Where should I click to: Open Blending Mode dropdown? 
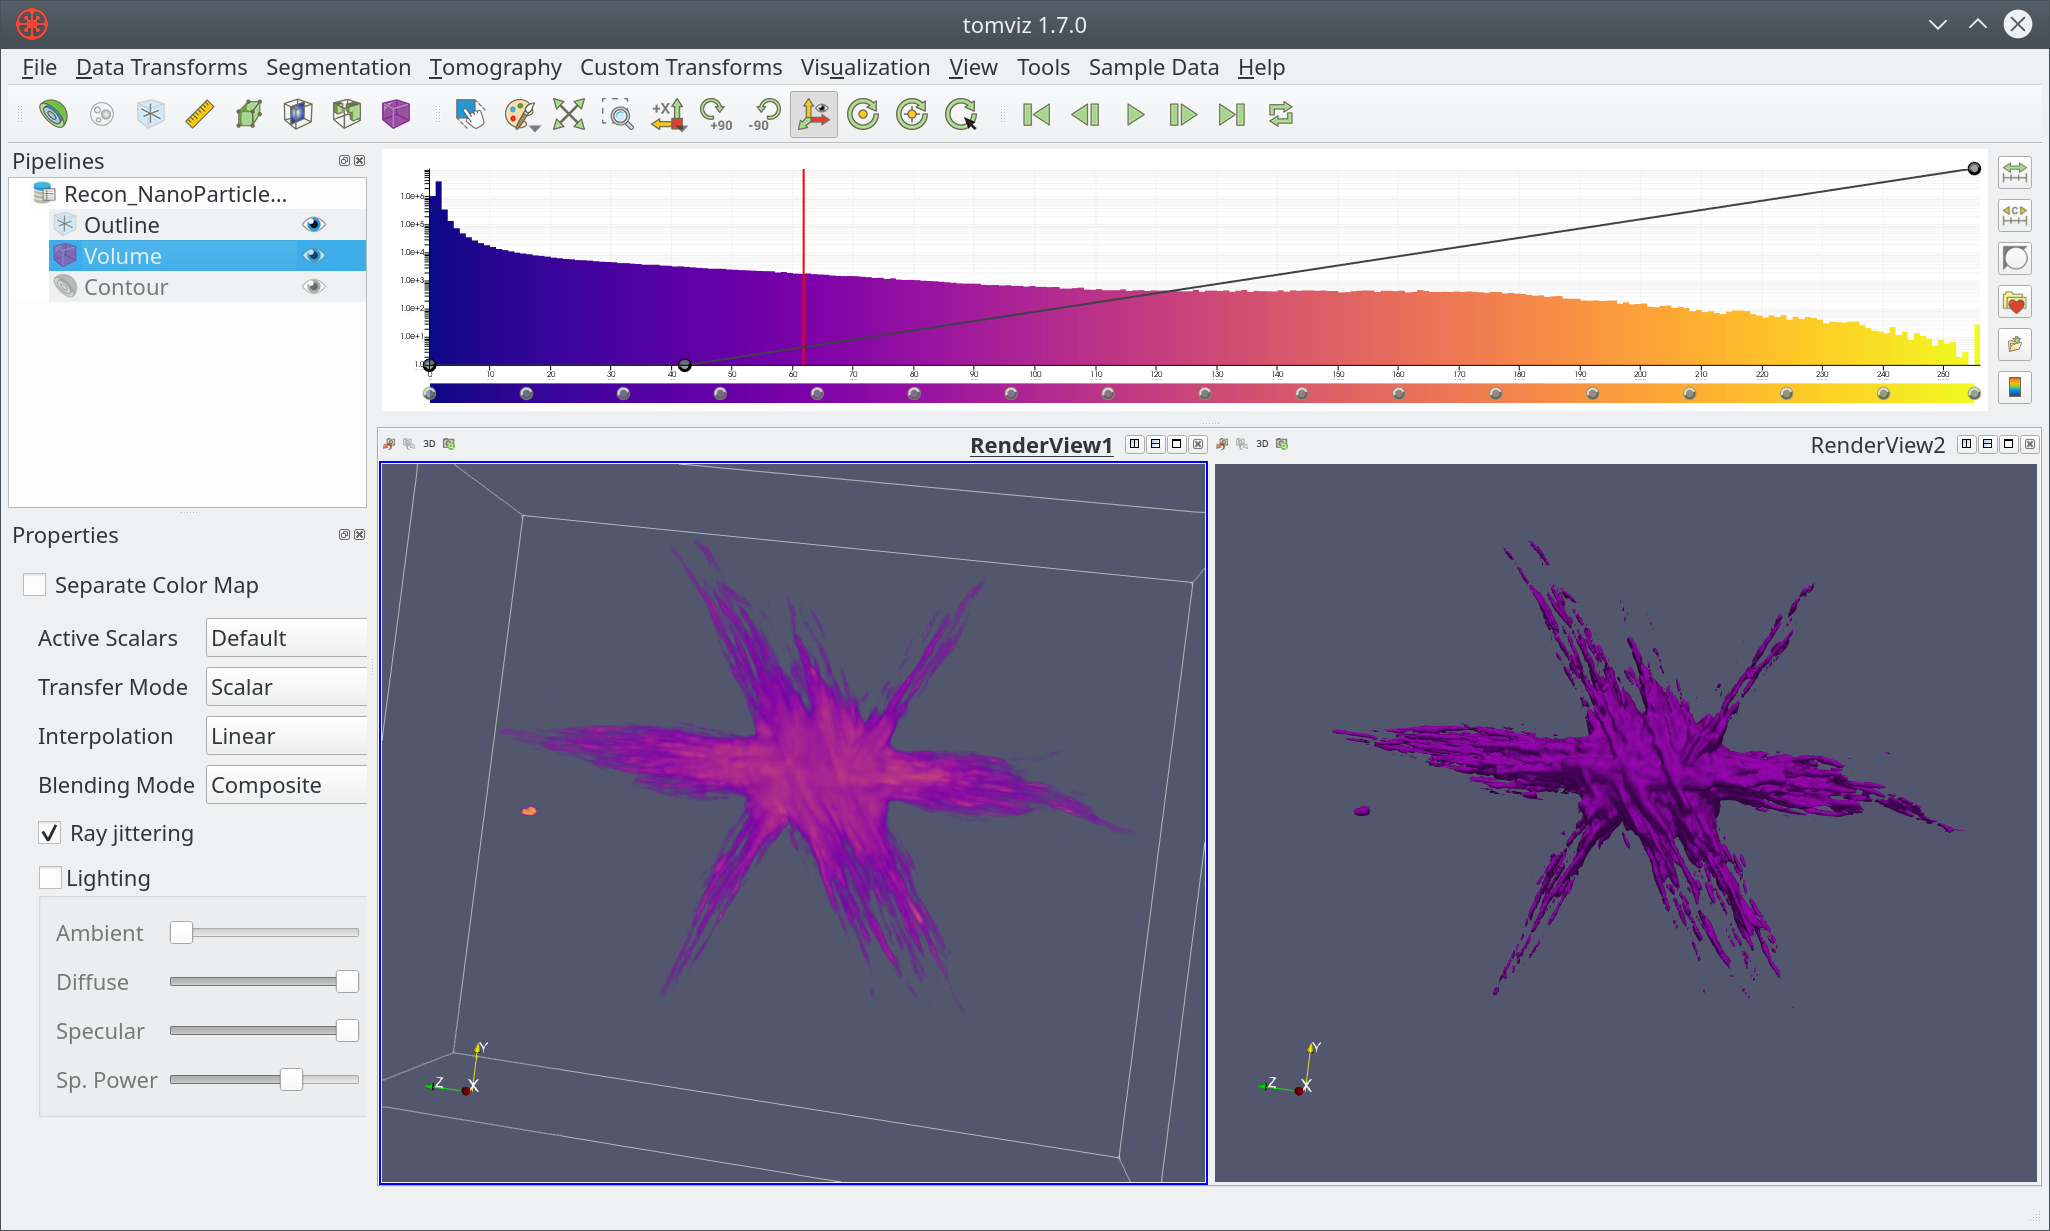tap(286, 785)
